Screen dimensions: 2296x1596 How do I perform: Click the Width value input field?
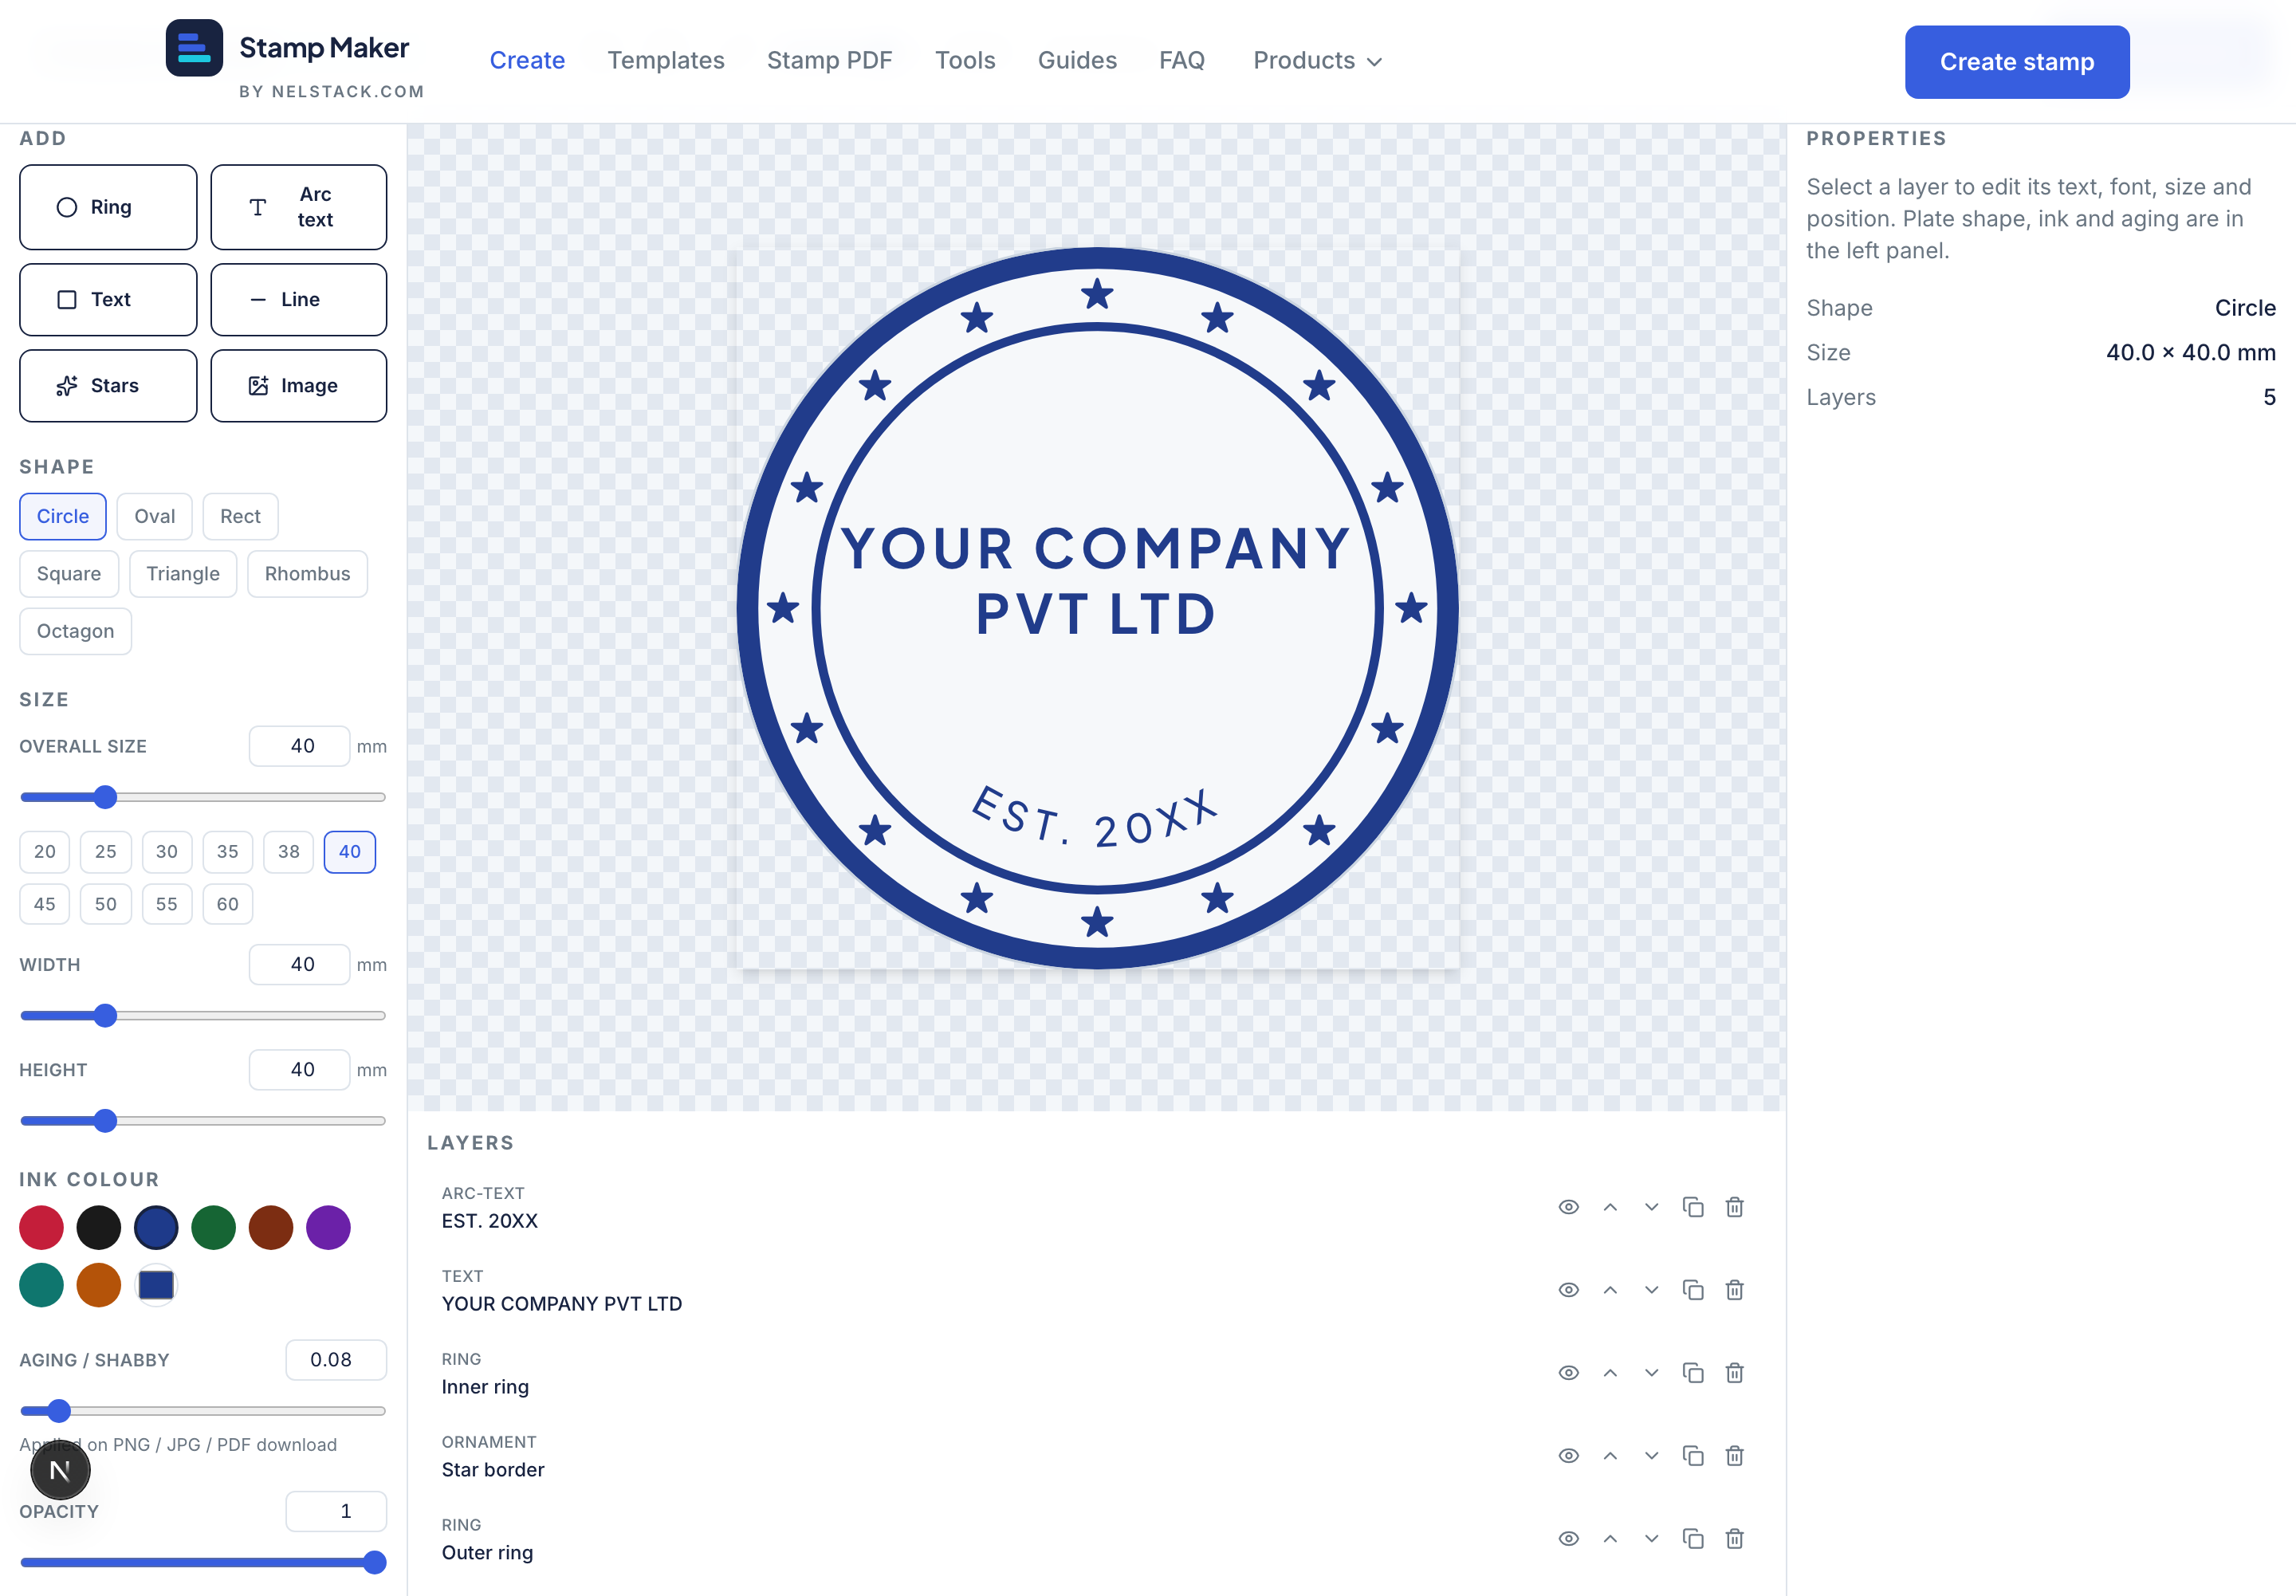(x=300, y=965)
